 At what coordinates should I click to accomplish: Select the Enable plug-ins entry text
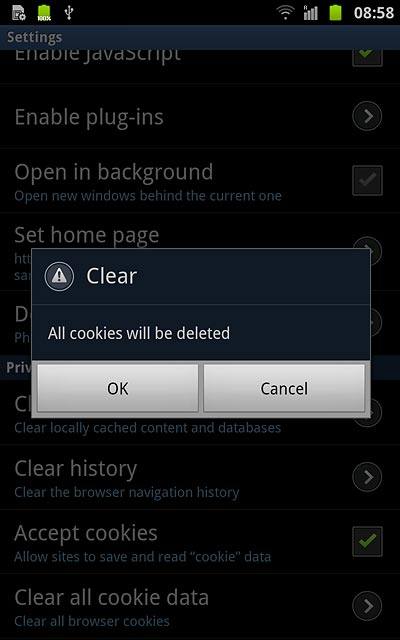(89, 118)
